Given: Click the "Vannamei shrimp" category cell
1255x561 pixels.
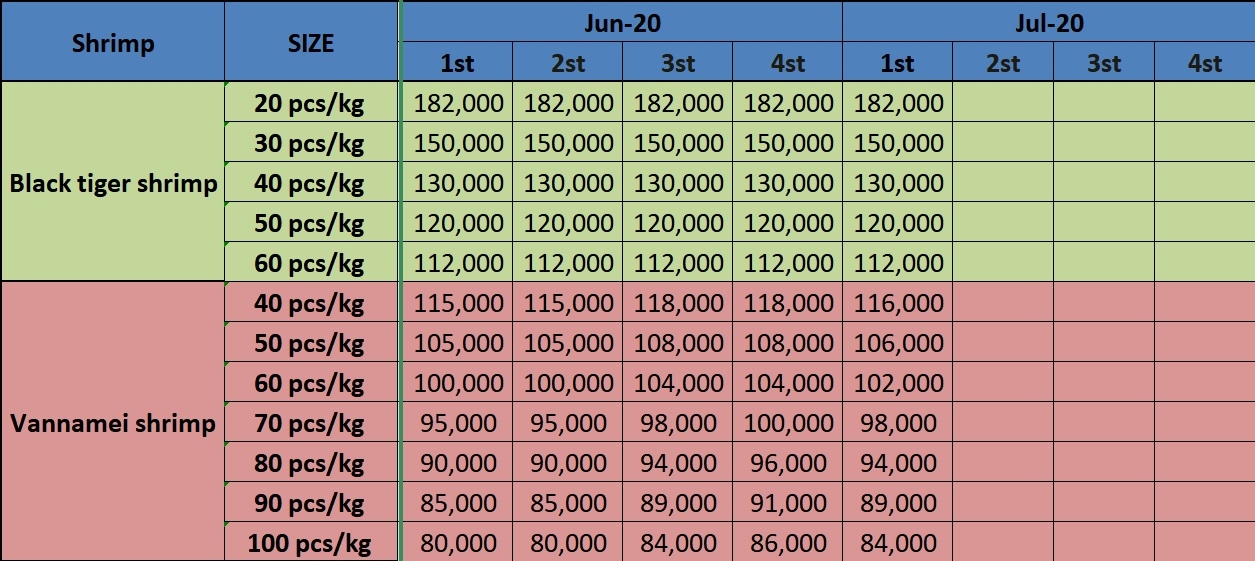Looking at the screenshot, I should tap(113, 423).
